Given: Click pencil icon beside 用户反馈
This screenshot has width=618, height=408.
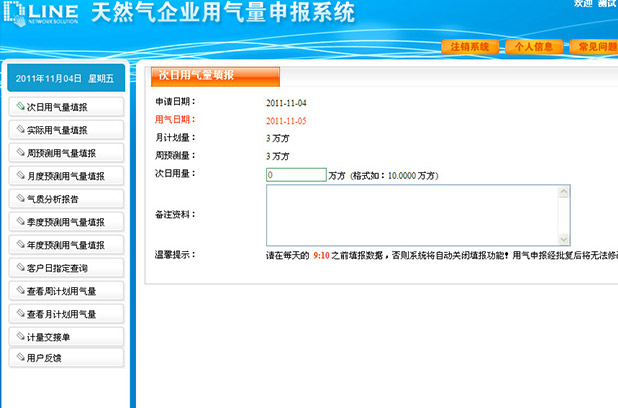Looking at the screenshot, I should (x=19, y=357).
